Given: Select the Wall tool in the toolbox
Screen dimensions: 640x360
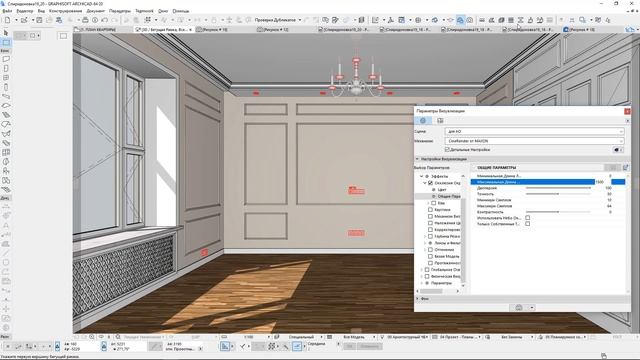Looking at the screenshot, I should point(6,59).
